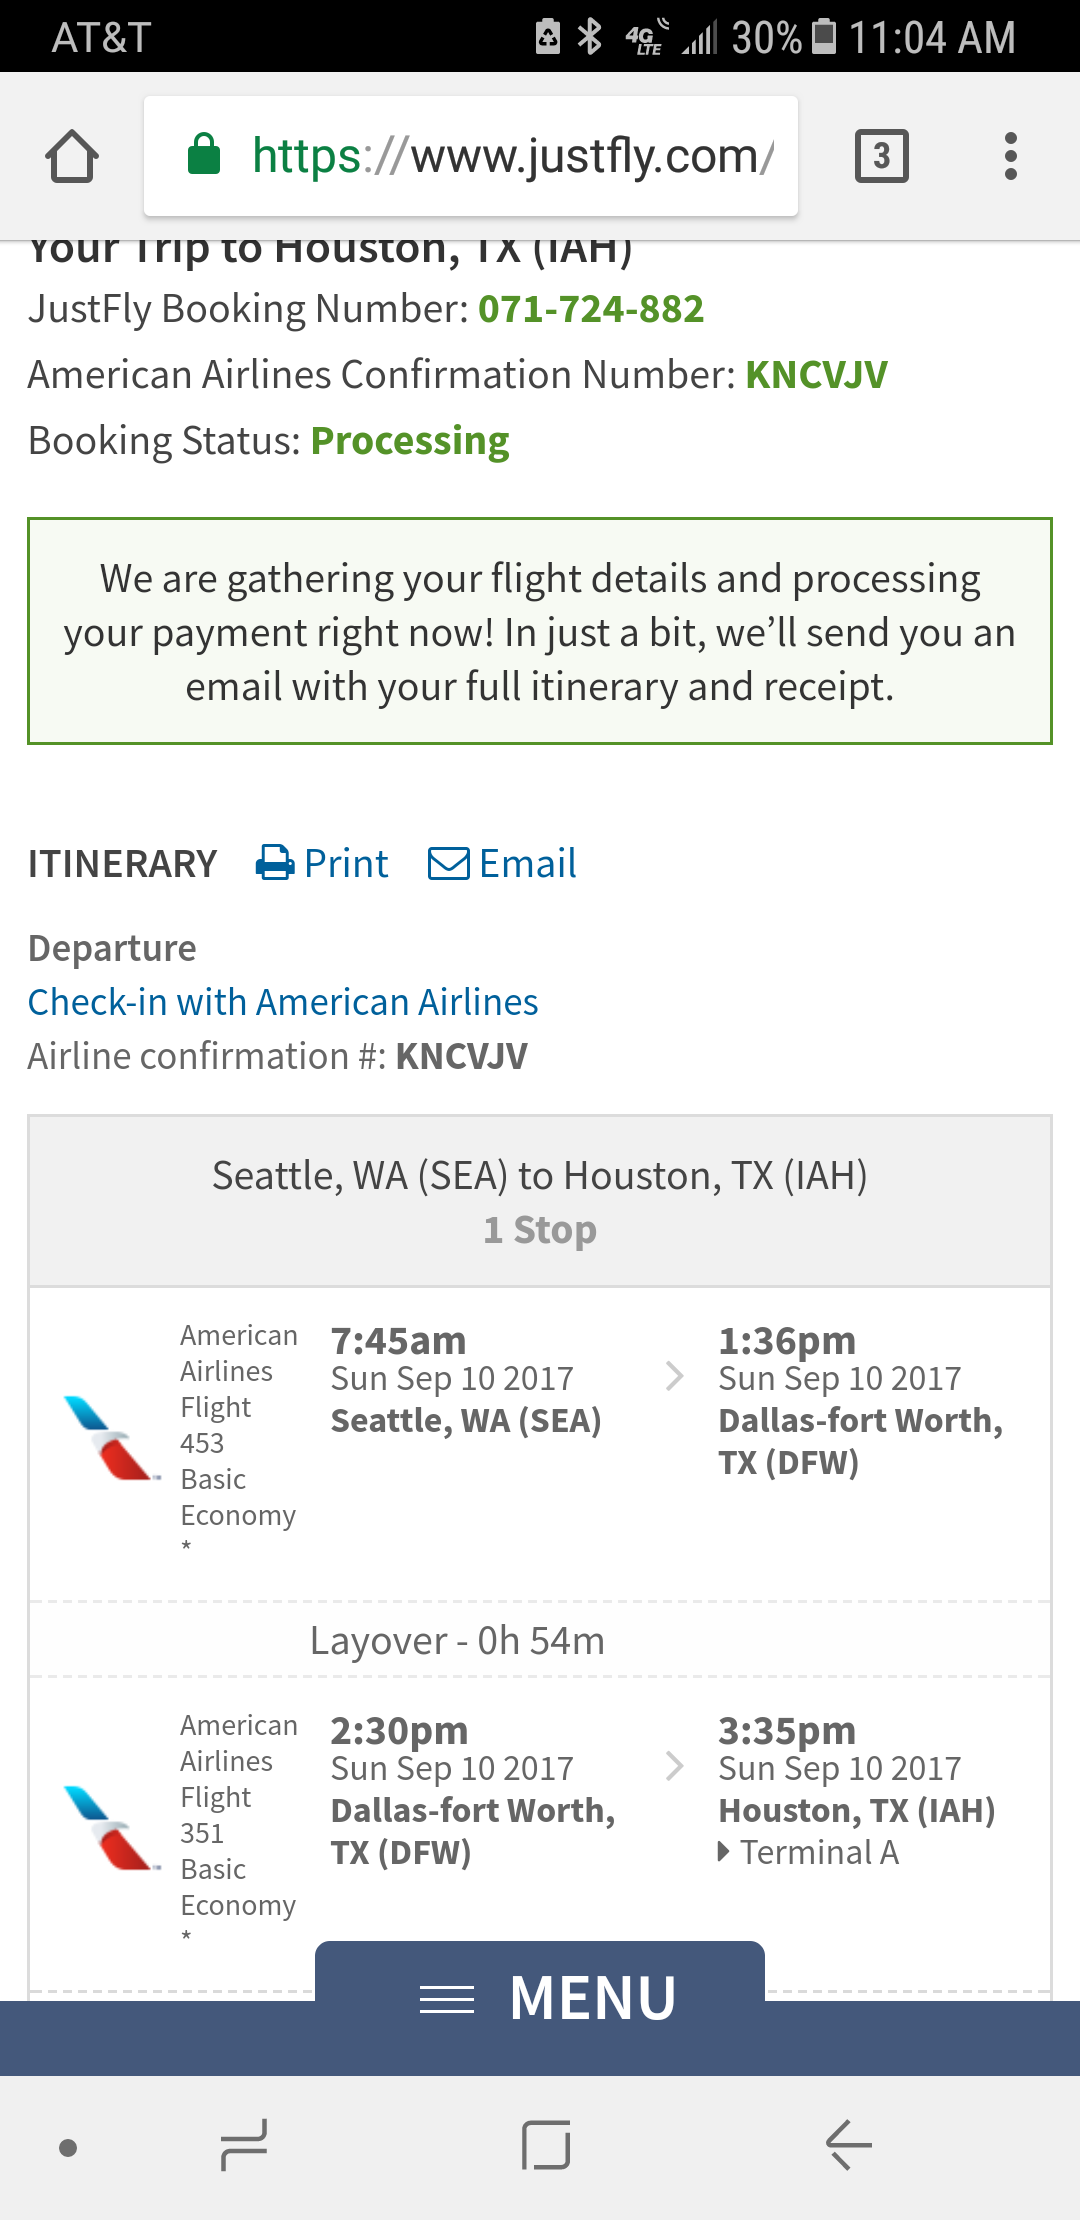Tap the justfly.com URL address bar
The image size is (1080, 2220).
coord(511,156)
